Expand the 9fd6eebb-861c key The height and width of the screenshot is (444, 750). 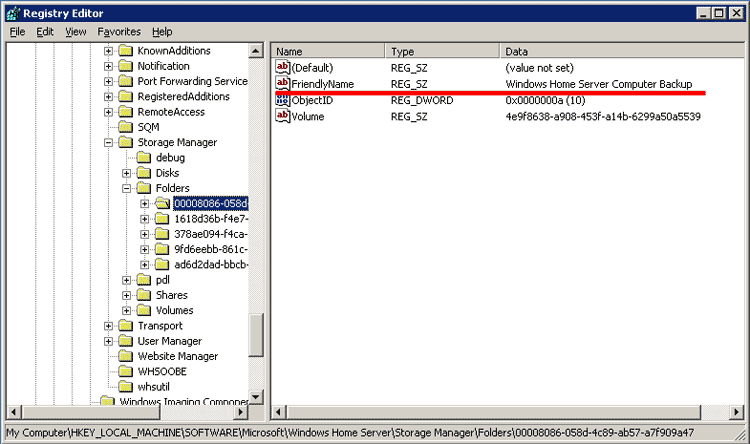144,250
